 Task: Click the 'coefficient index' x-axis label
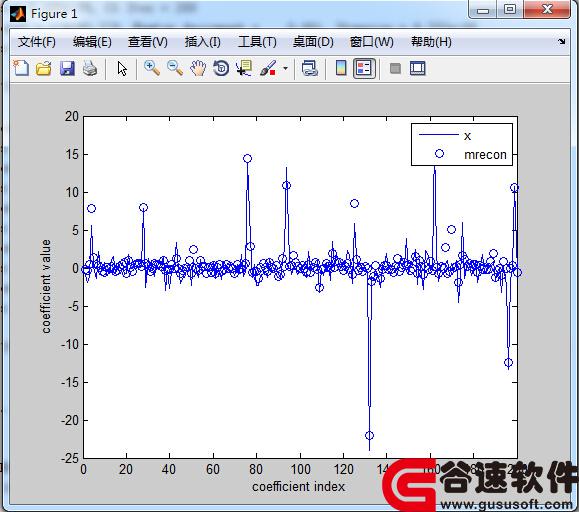point(298,487)
